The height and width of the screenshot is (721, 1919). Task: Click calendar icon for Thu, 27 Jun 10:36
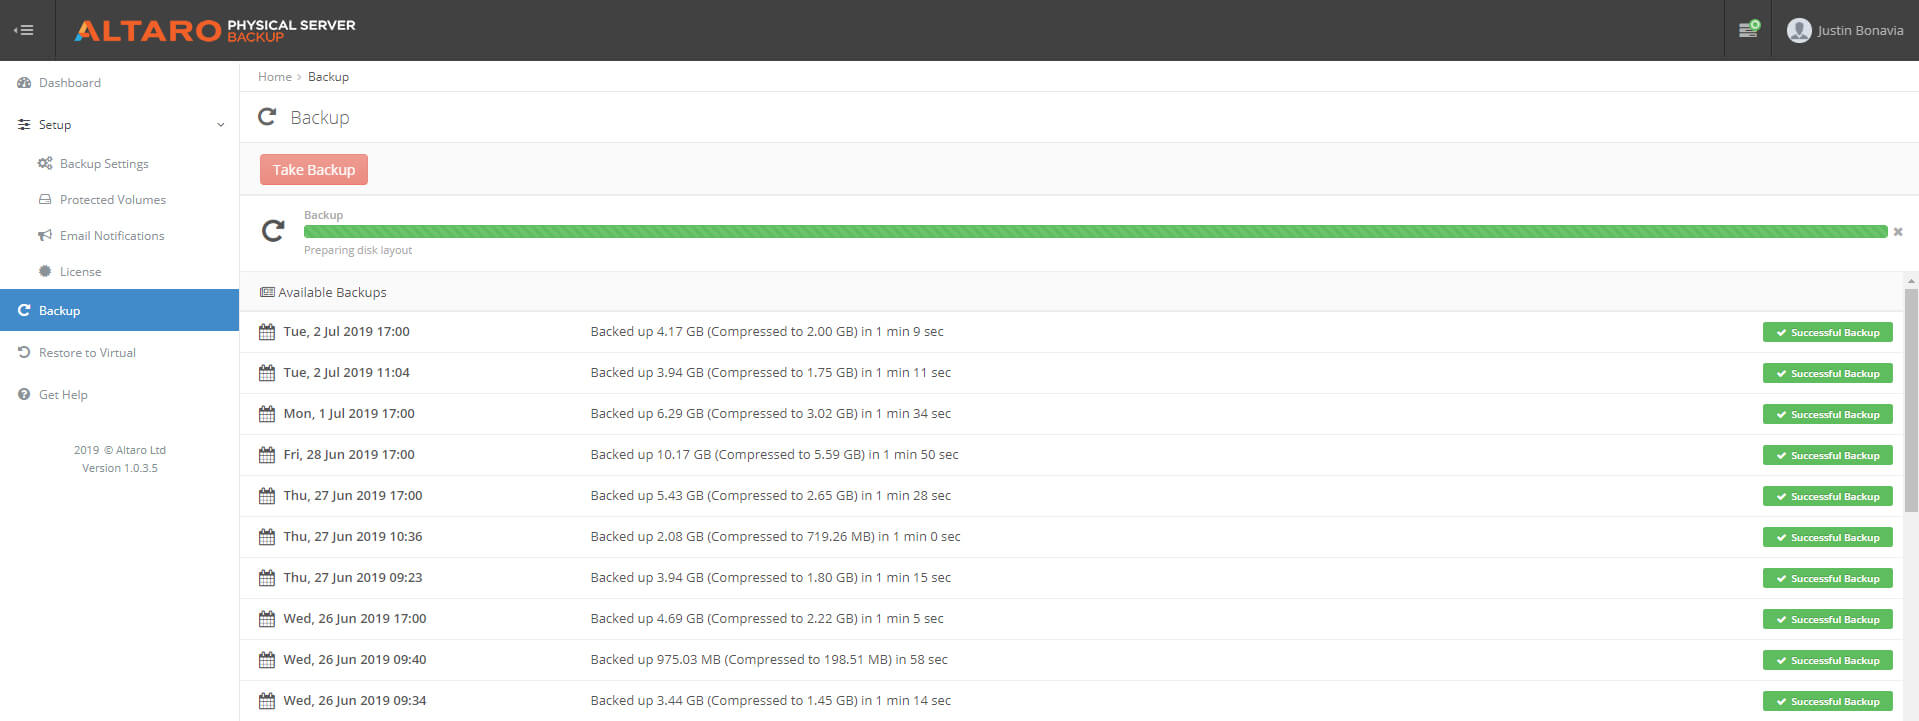coord(267,537)
